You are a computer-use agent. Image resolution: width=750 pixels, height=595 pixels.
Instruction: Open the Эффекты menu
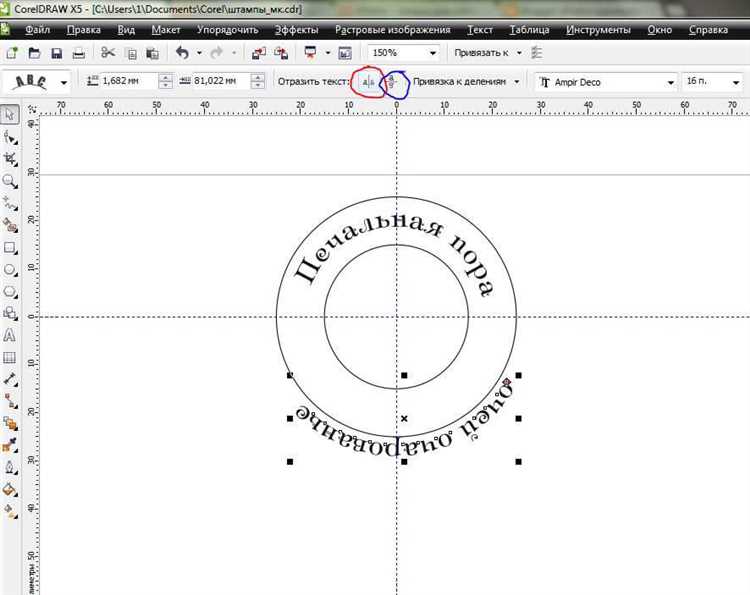pos(296,30)
